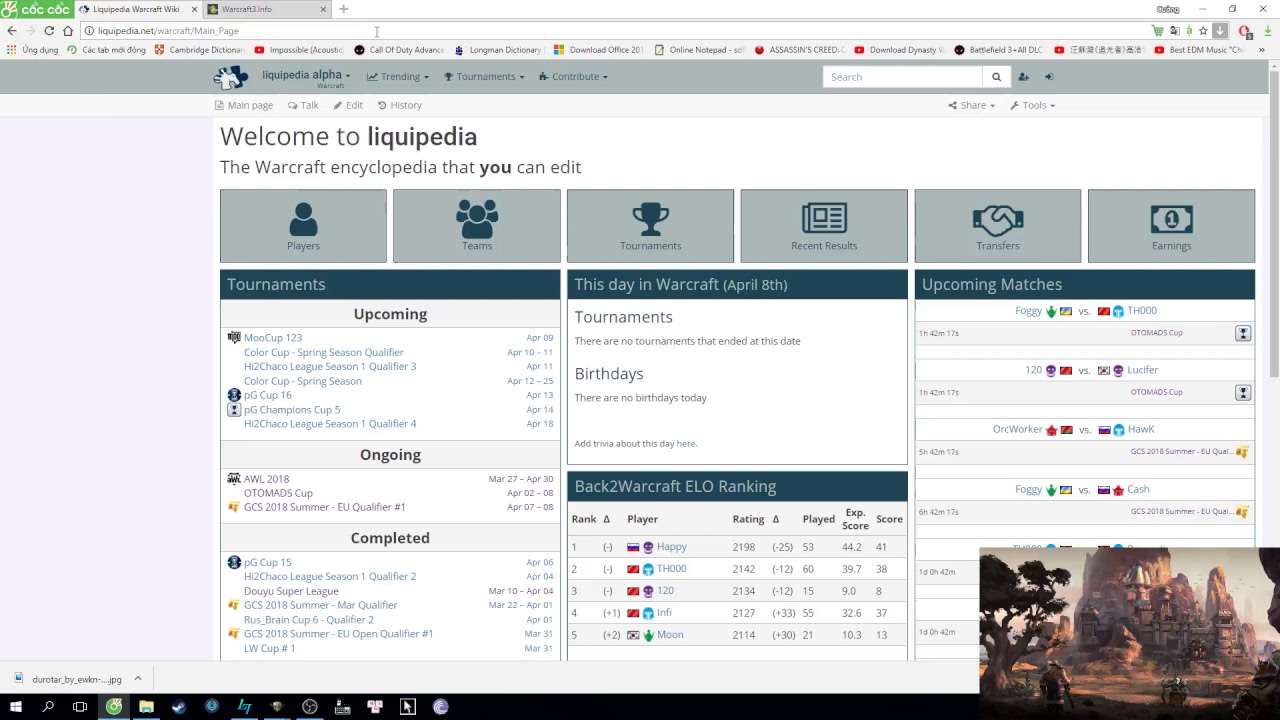Sort ELO table by the Rating column
This screenshot has width=1280, height=720.
pos(748,519)
